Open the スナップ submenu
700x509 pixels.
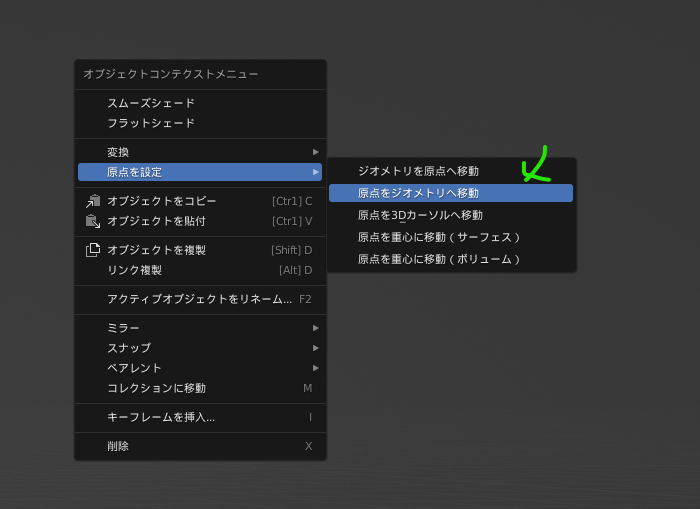click(200, 348)
